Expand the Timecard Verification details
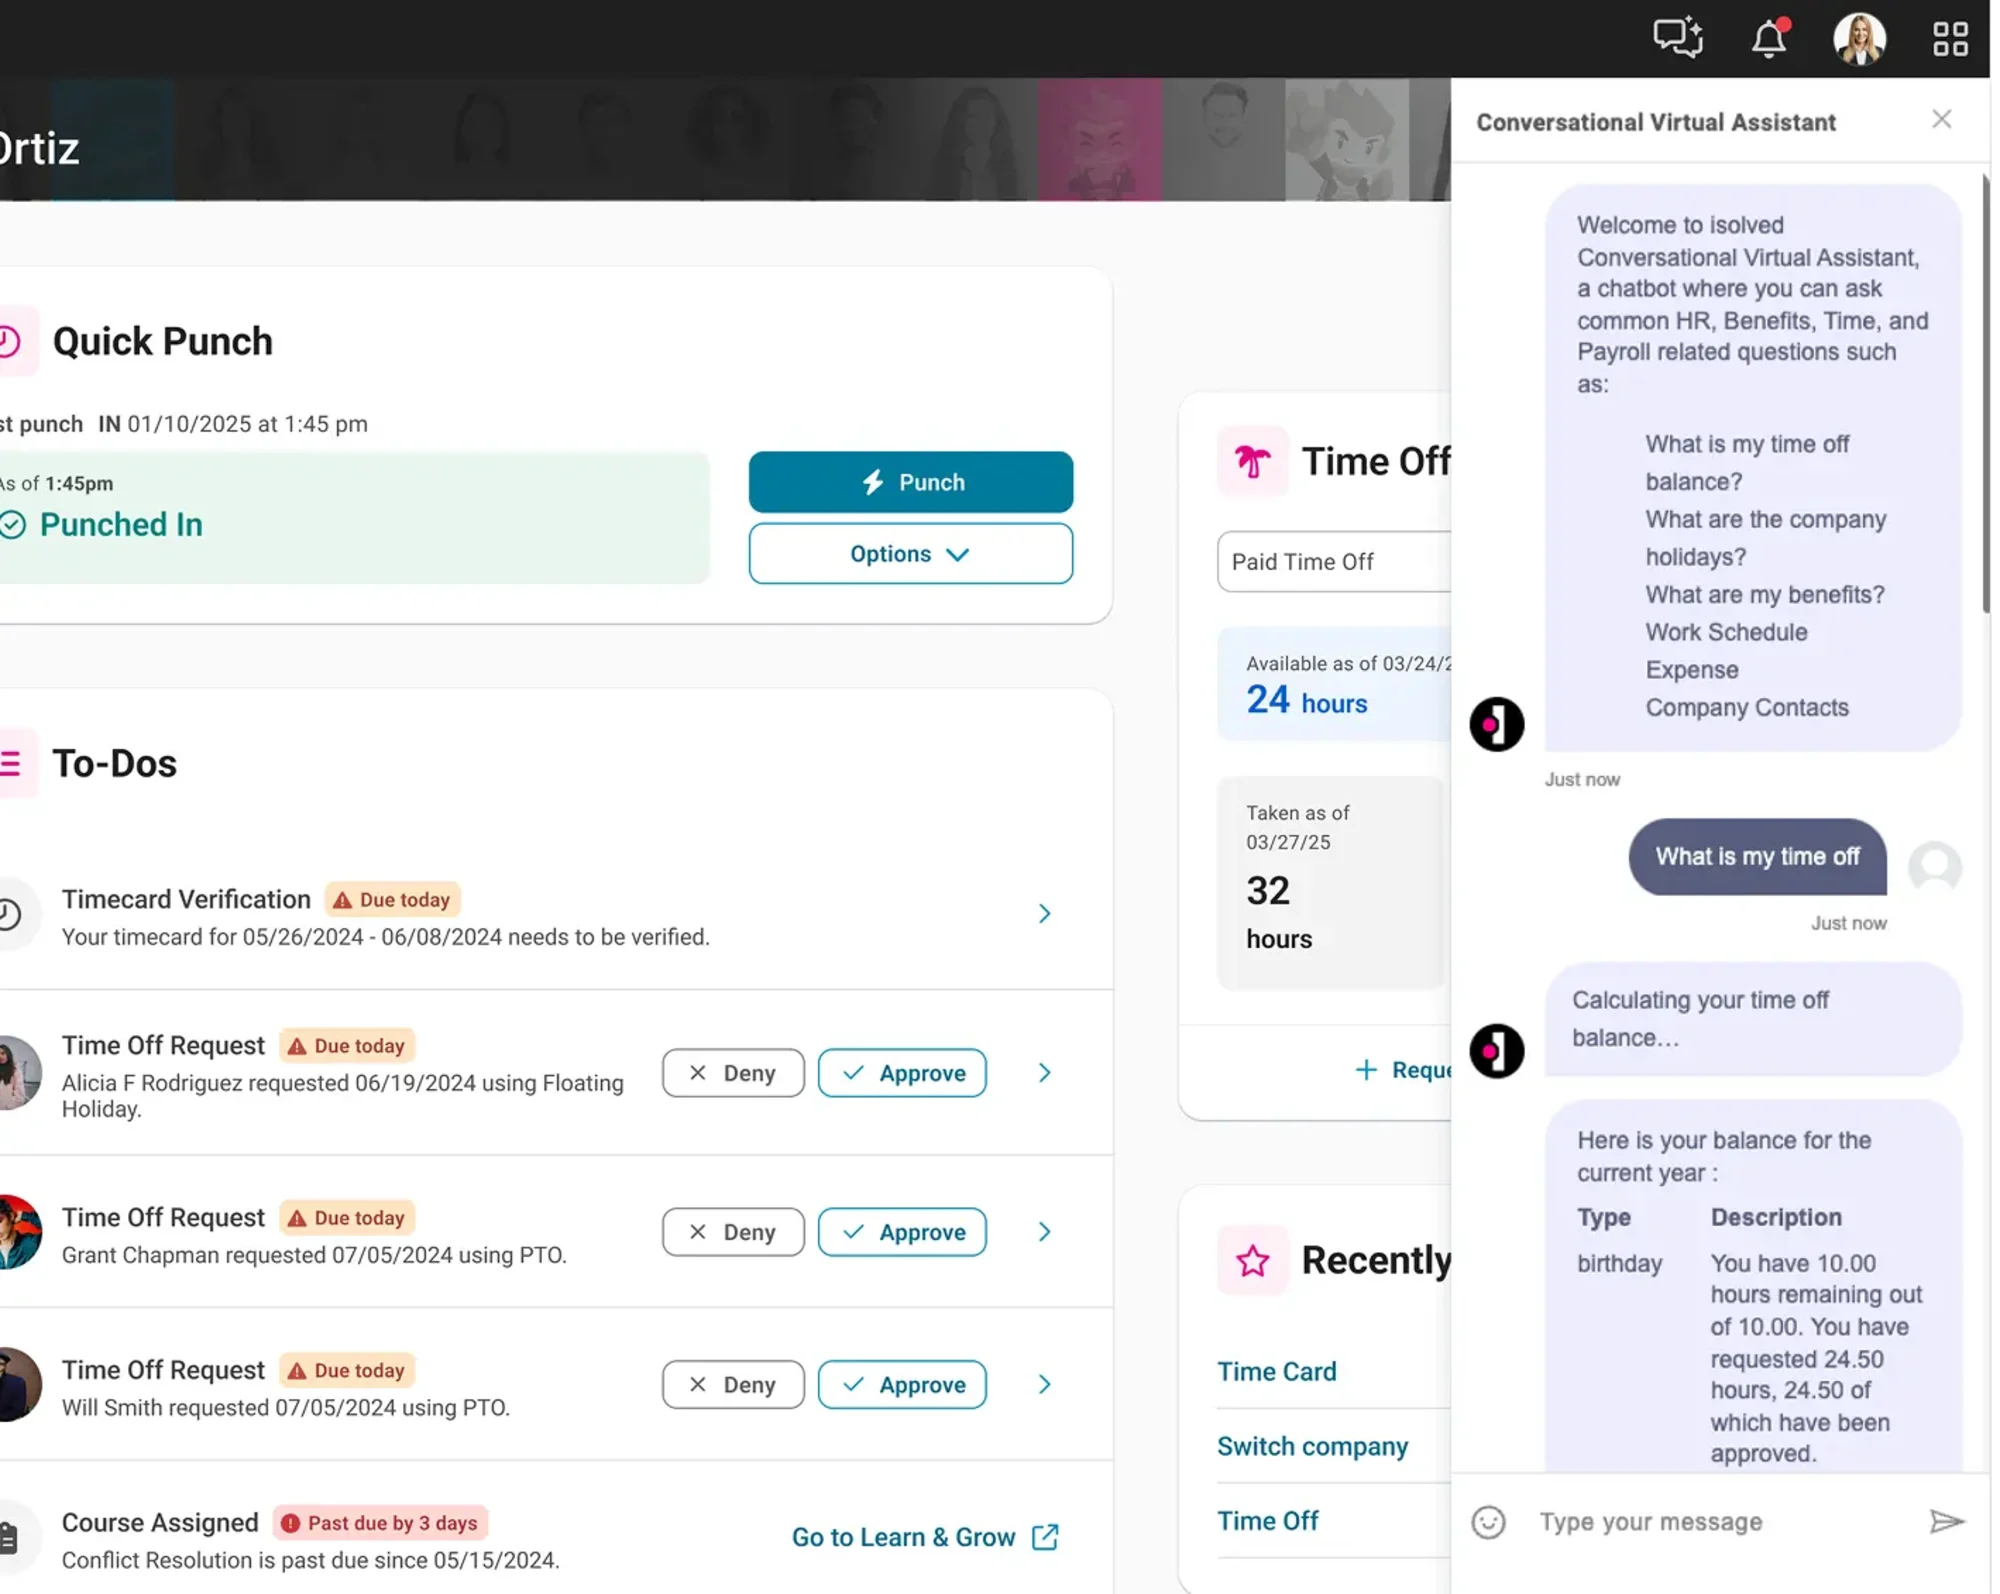This screenshot has height=1594, width=2000. click(1044, 913)
